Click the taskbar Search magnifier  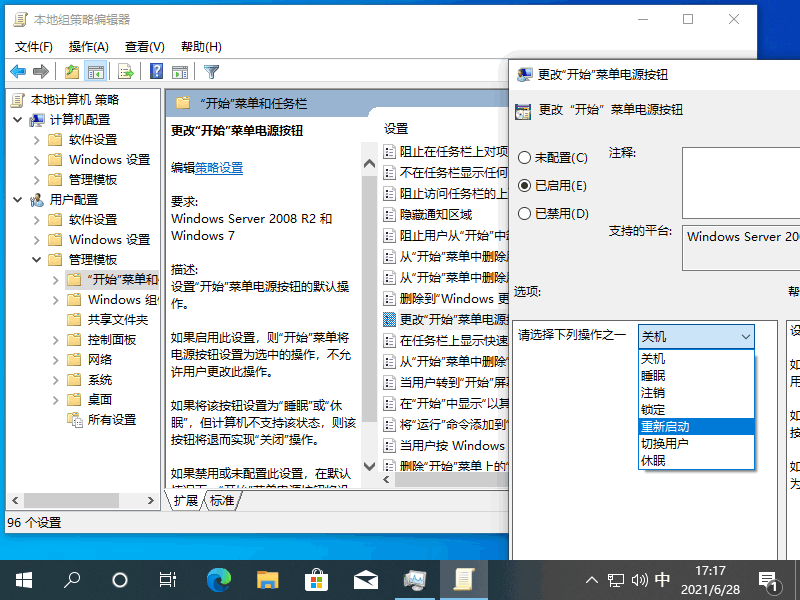(x=72, y=580)
